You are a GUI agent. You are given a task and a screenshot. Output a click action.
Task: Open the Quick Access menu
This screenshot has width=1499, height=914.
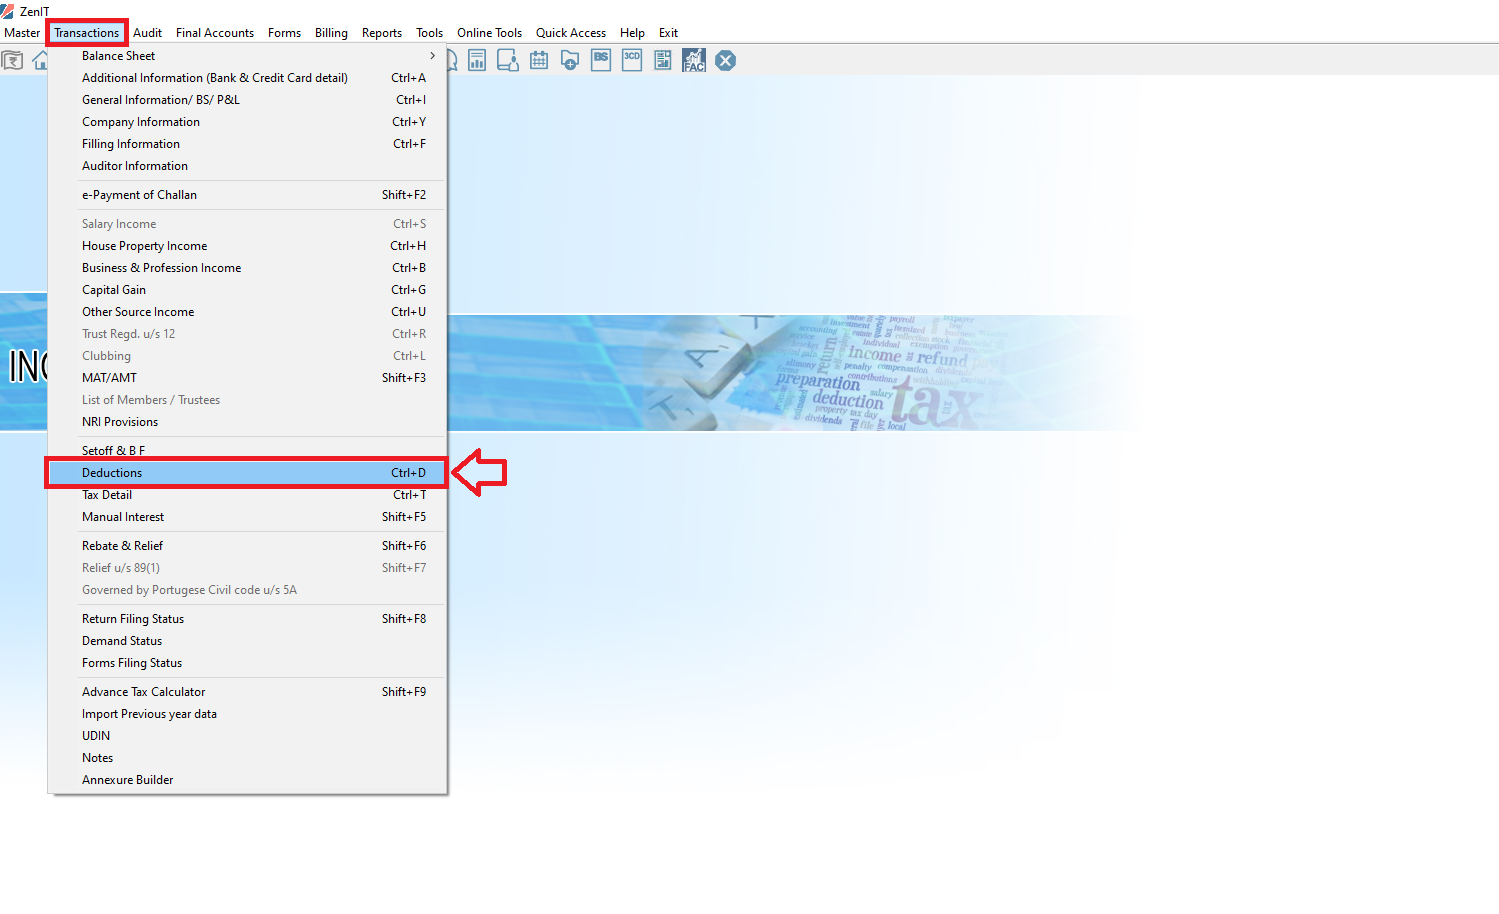[x=571, y=33]
